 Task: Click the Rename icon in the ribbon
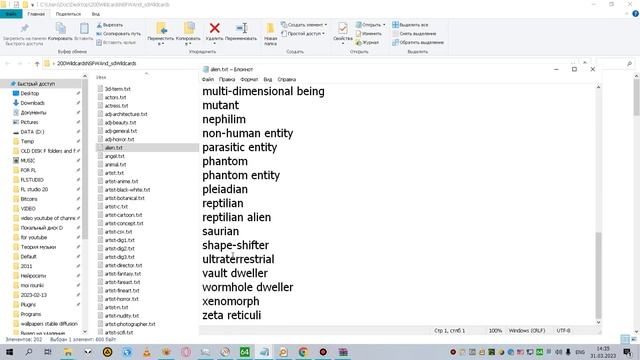pos(242,28)
